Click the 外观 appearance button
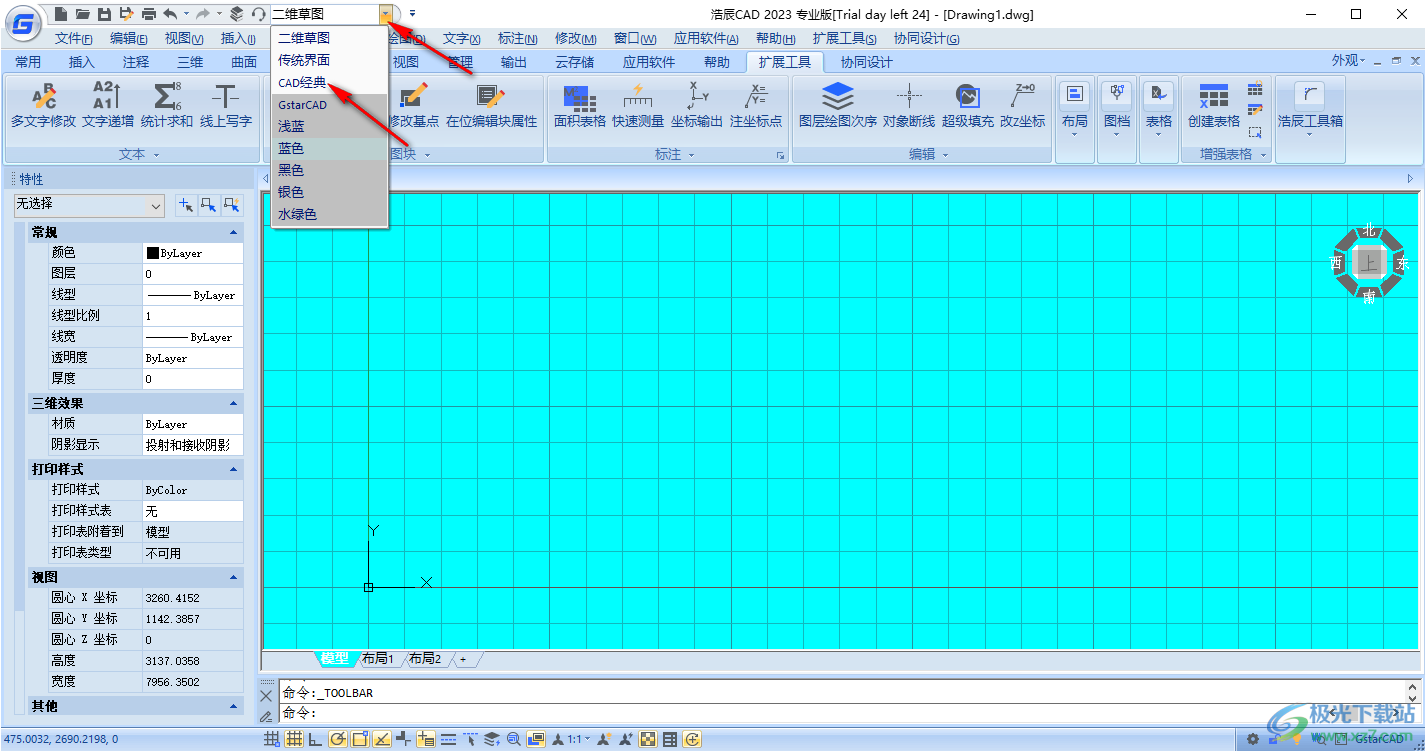Screen dimensions: 1426x752 pyautogui.click(x=1349, y=61)
